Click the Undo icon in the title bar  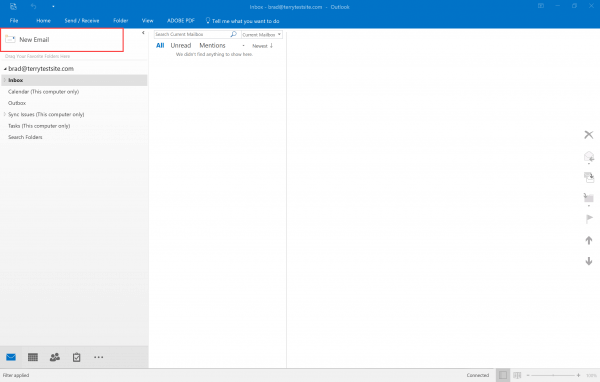34,7
